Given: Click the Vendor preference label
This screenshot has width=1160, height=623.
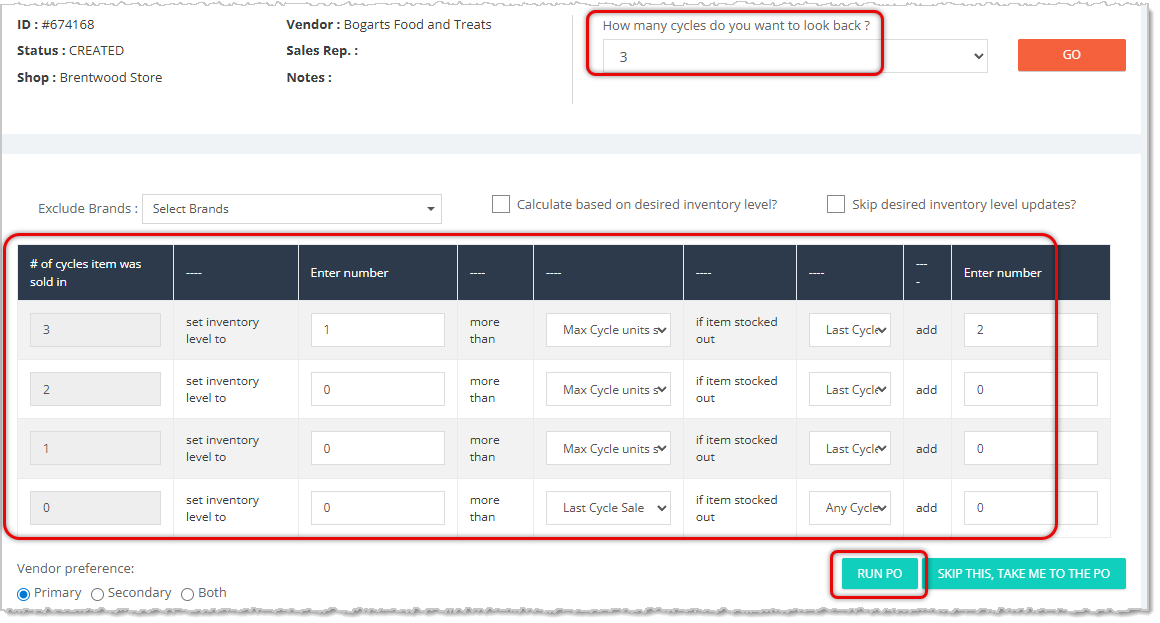Looking at the screenshot, I should pos(75,568).
